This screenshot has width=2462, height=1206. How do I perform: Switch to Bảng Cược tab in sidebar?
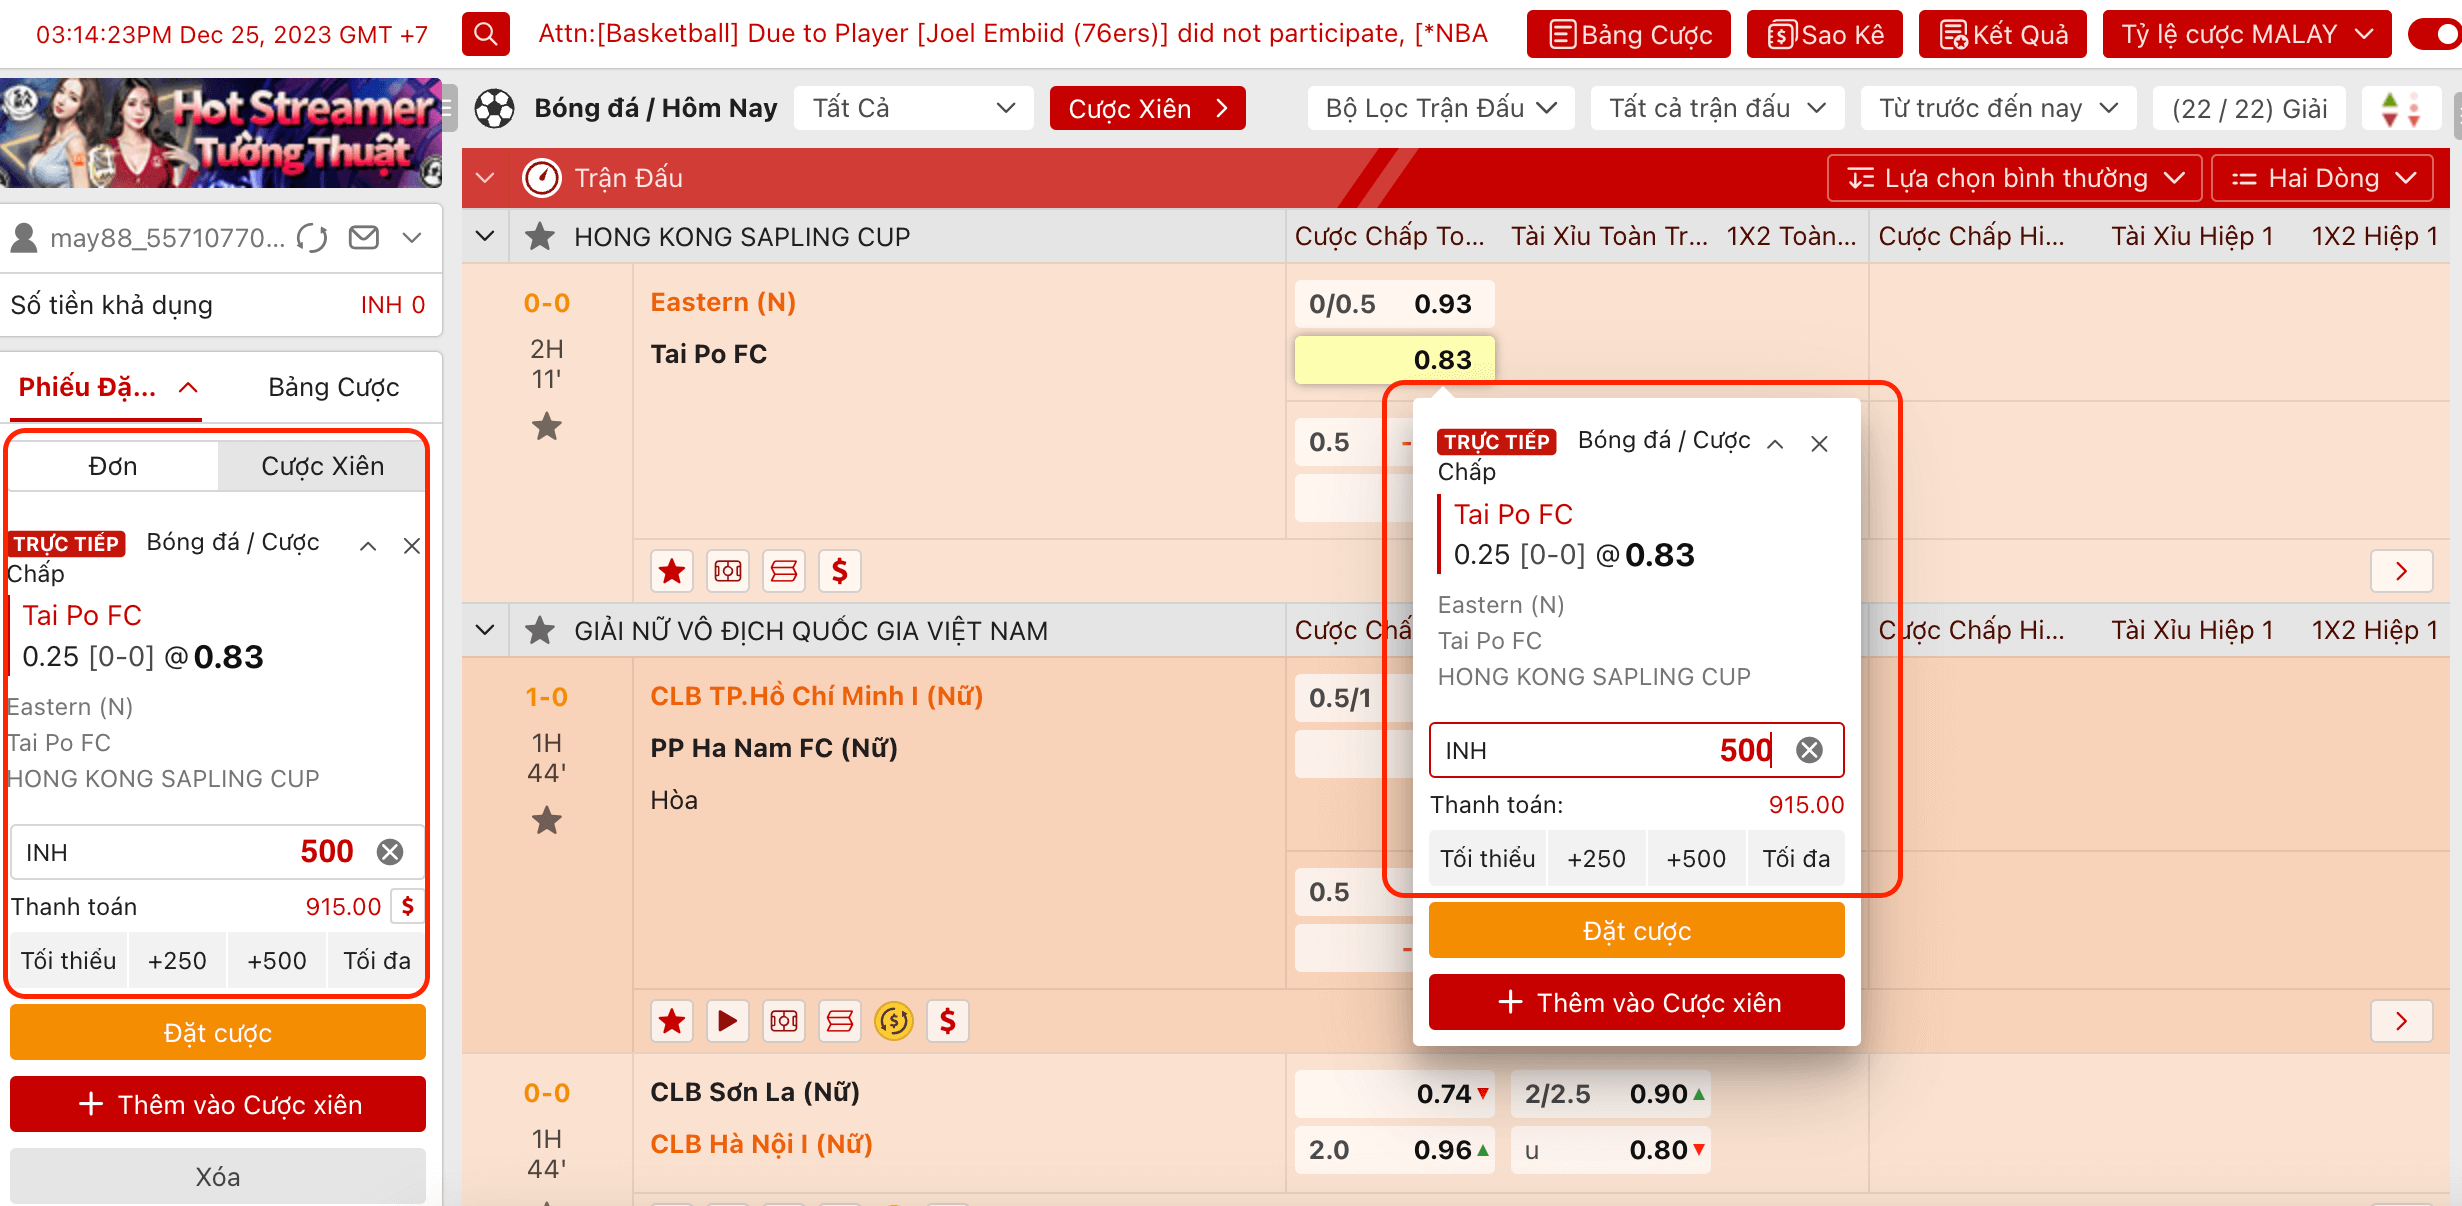tap(333, 387)
